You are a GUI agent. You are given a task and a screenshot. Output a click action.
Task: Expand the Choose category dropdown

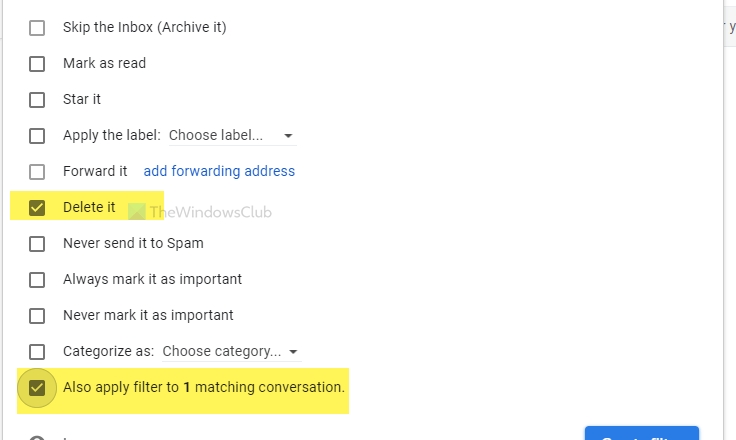(230, 351)
